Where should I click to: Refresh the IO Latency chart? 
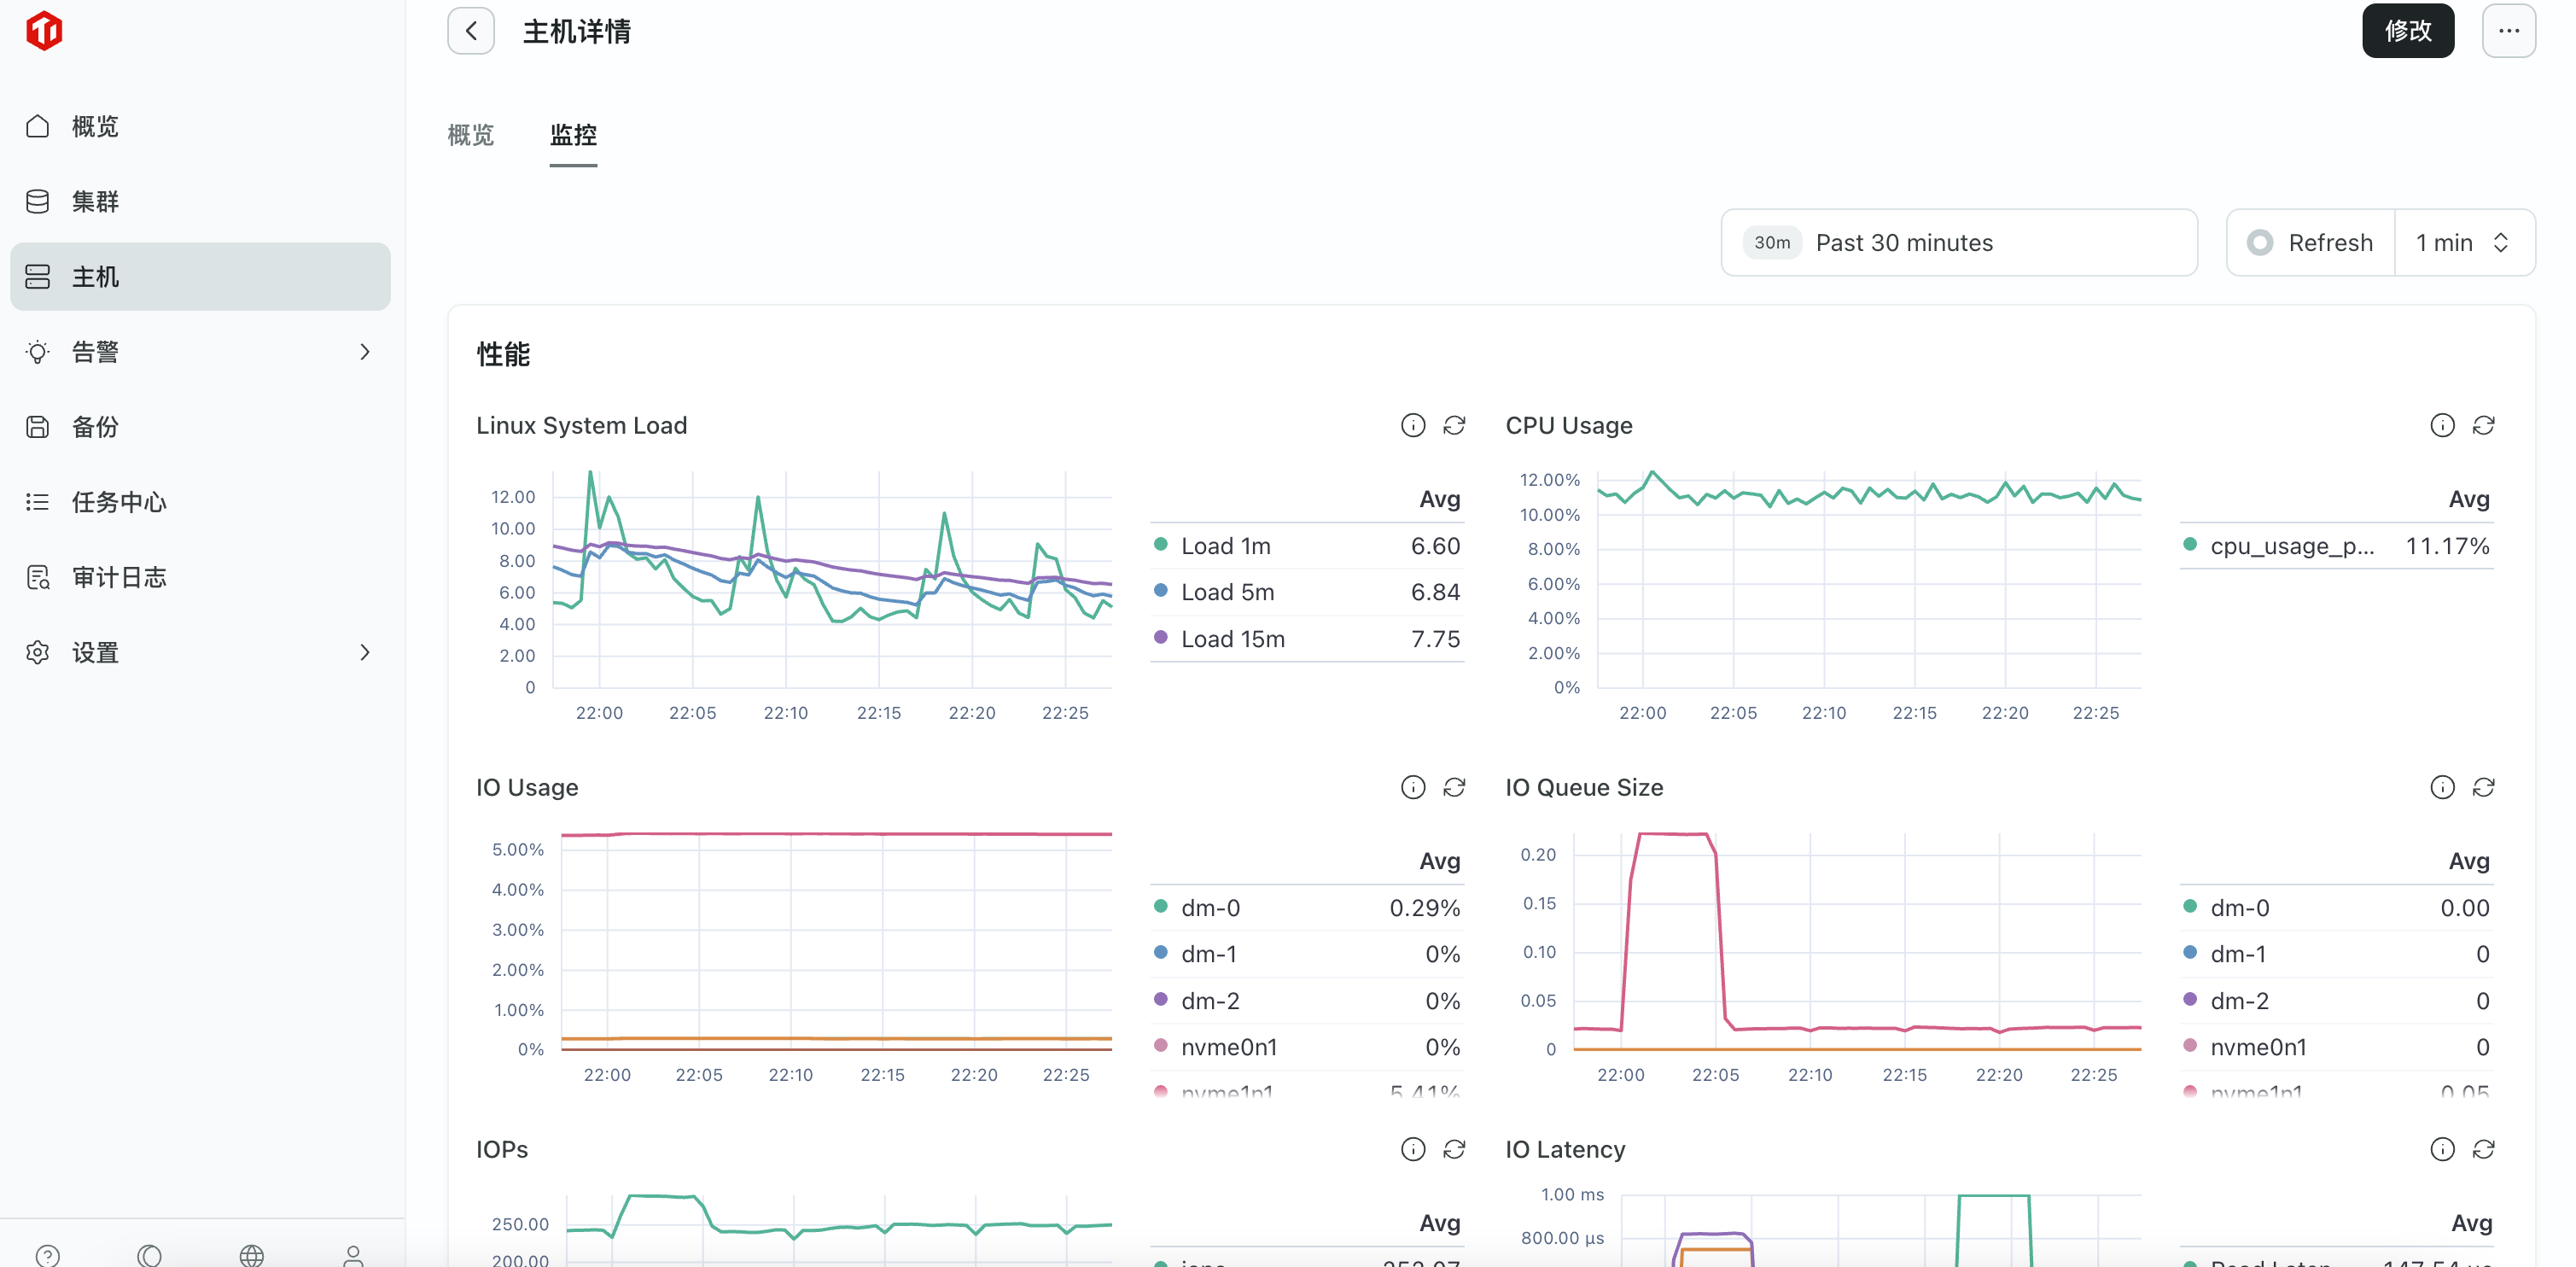point(2483,1149)
